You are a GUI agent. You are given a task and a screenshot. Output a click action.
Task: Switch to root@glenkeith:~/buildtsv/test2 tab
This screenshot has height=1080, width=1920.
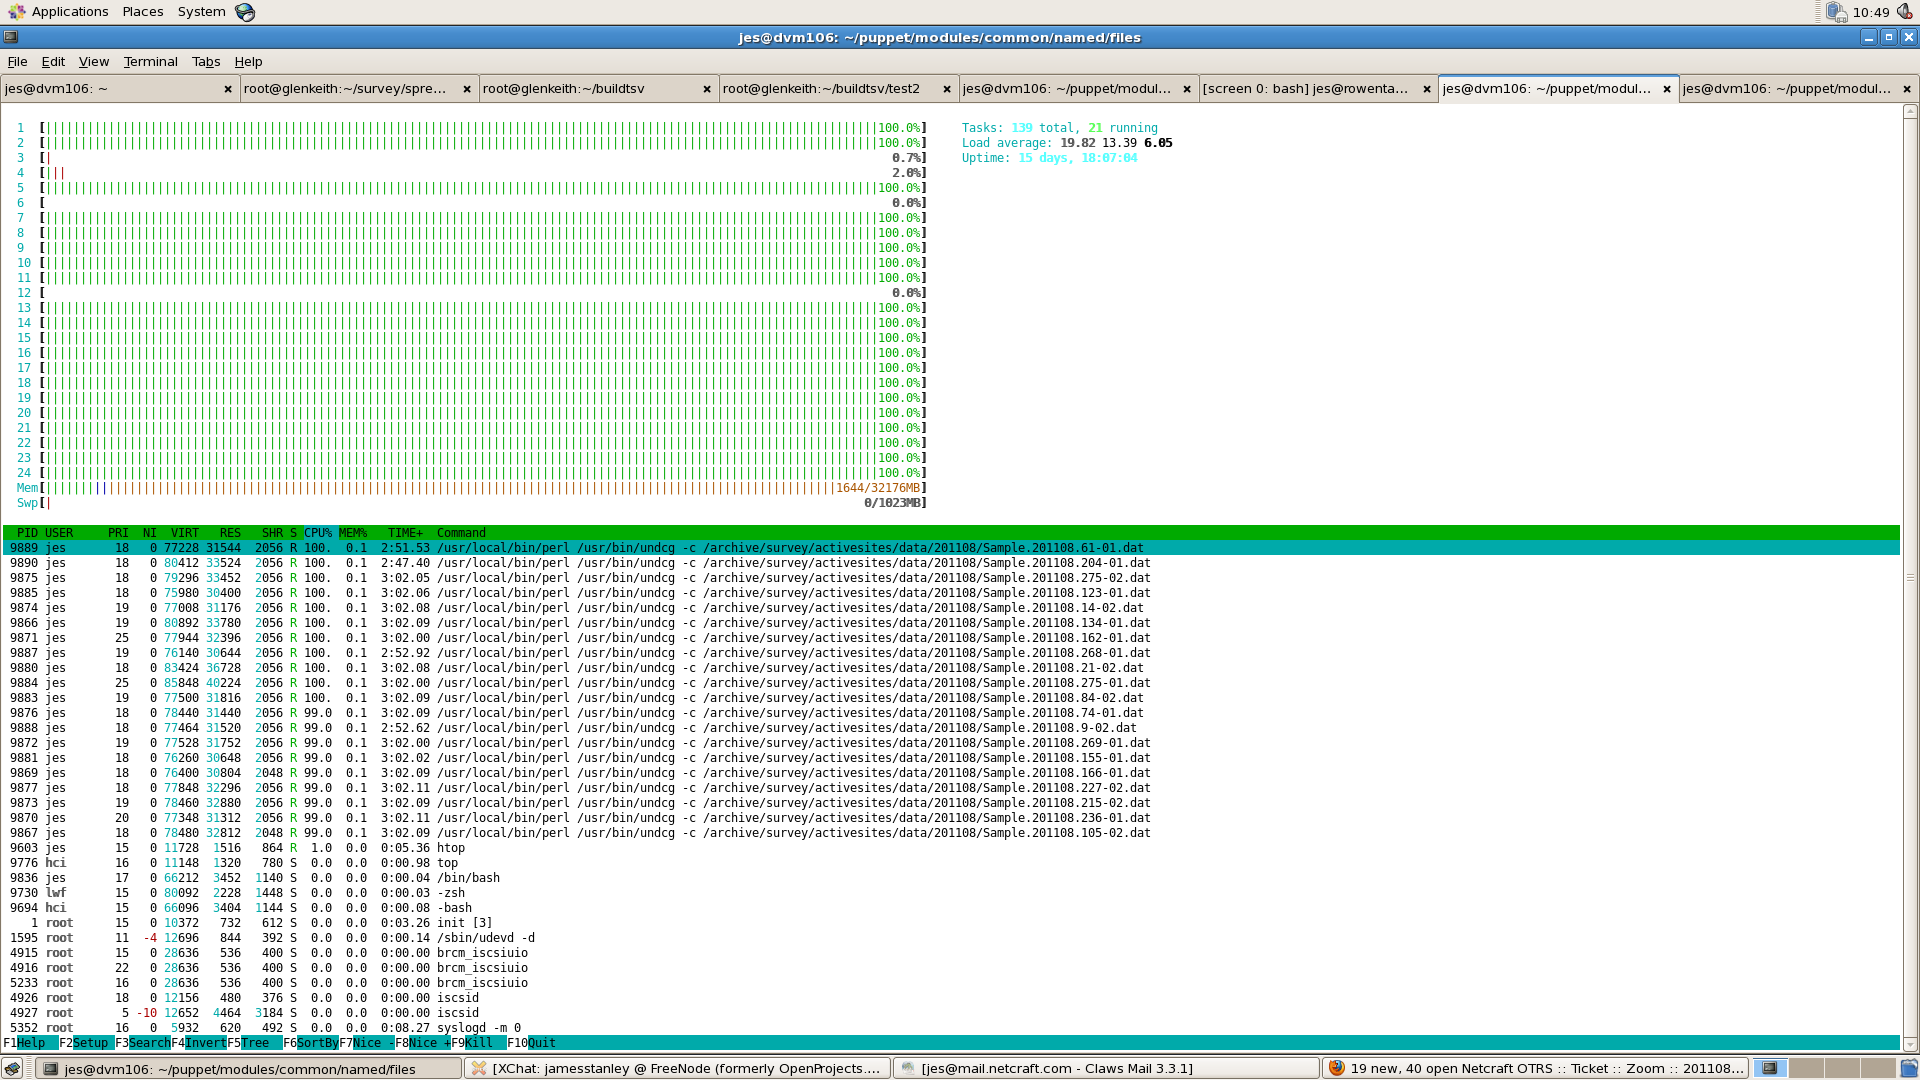click(820, 89)
